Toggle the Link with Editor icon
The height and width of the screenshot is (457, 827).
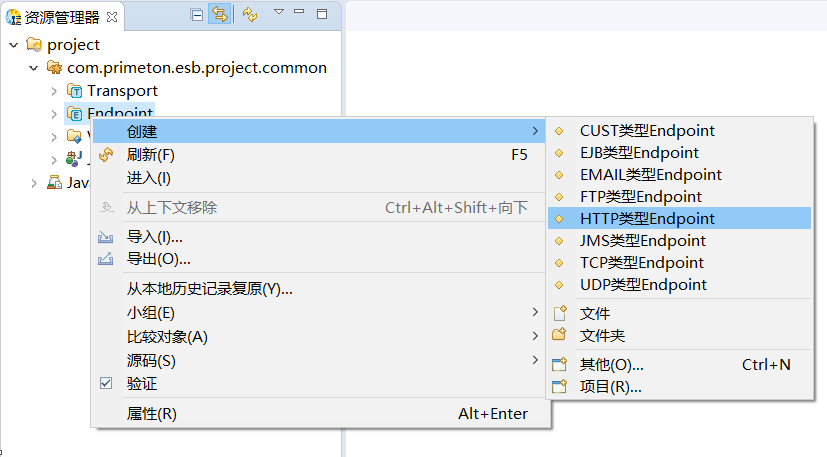pos(219,15)
